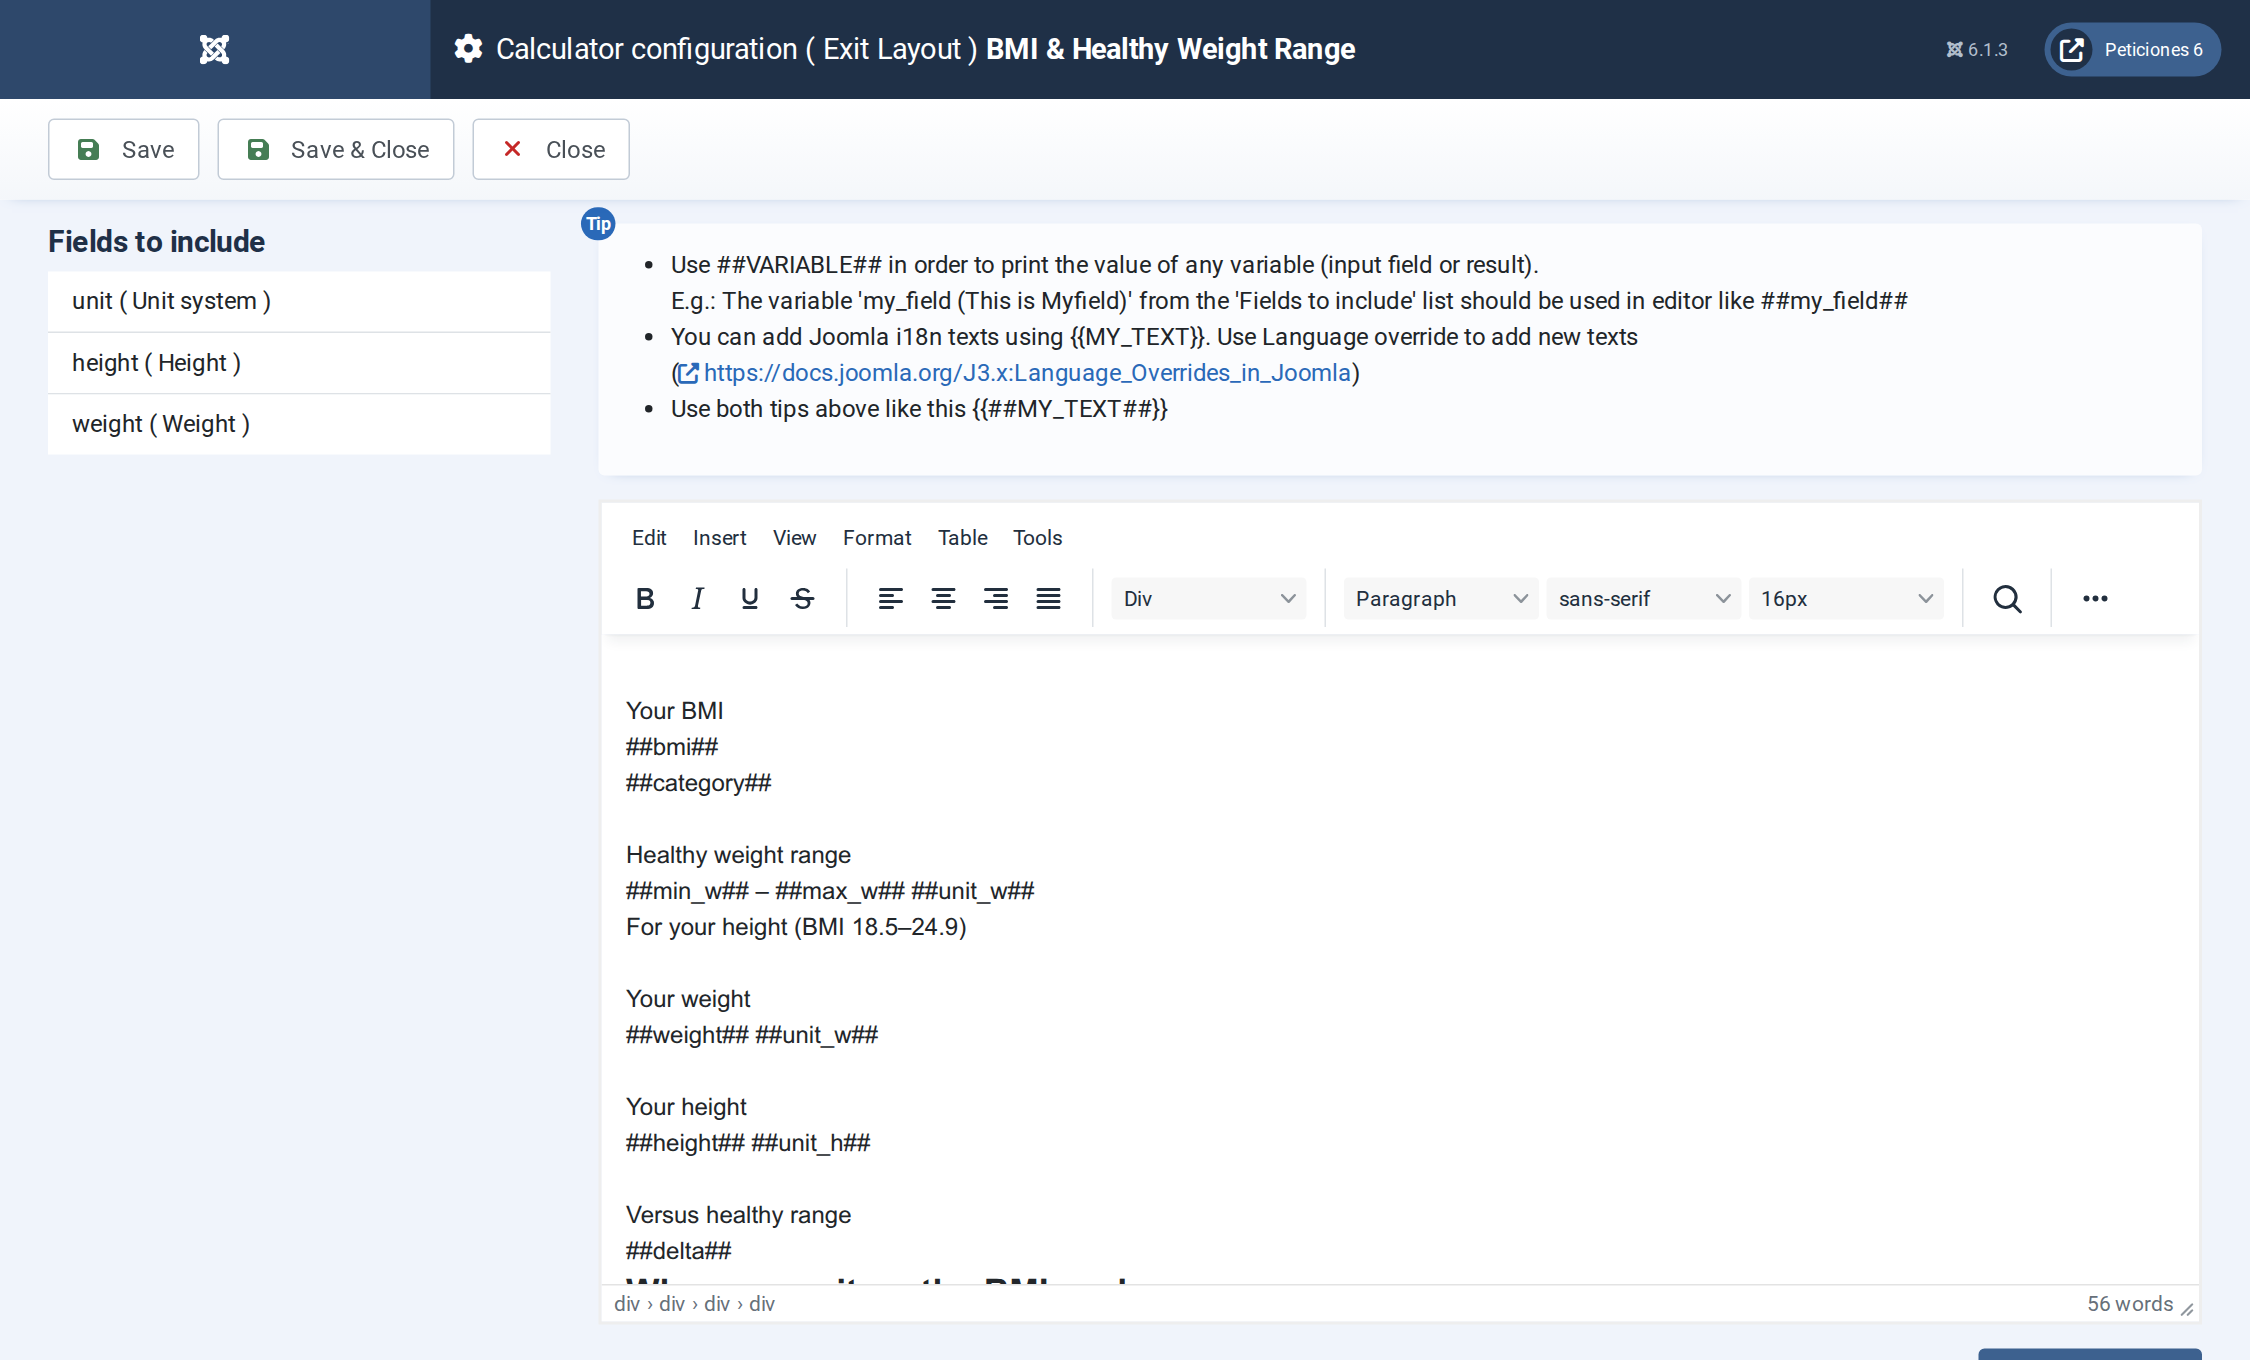Screen dimensions: 2250x1360
Task: Open the Paragraph format dropdown
Action: click(1440, 598)
